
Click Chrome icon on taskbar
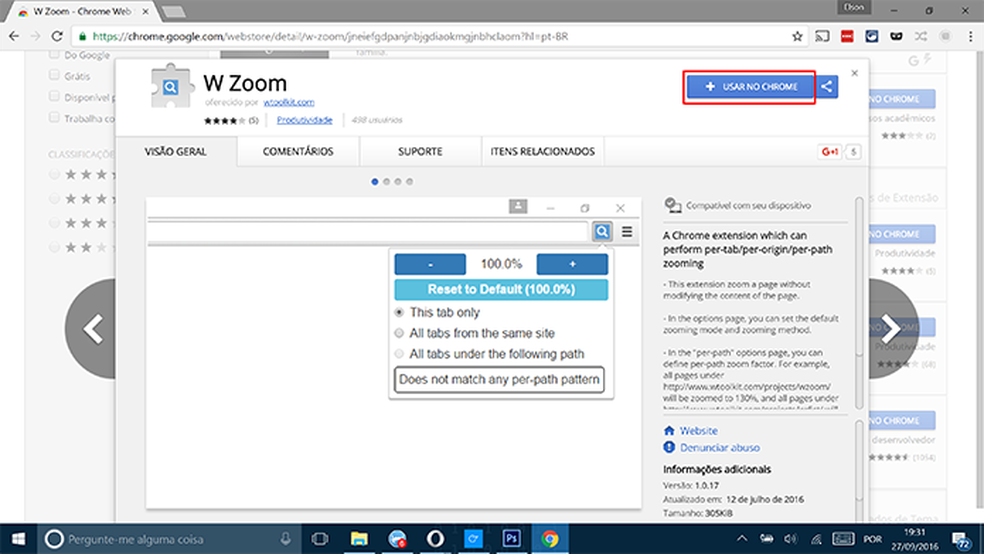click(x=550, y=539)
